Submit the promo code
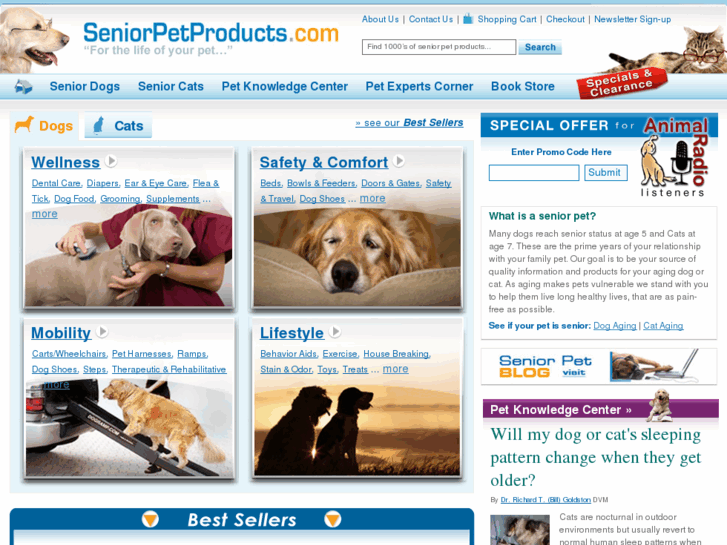Image resolution: width=727 pixels, height=545 pixels. click(606, 173)
